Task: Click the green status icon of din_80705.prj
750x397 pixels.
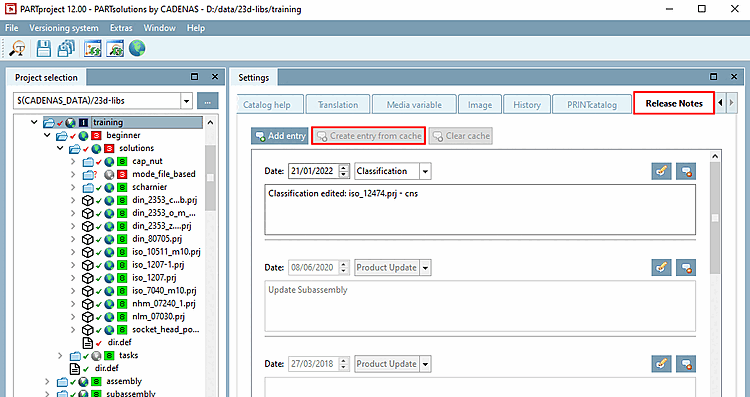Action: [122, 239]
